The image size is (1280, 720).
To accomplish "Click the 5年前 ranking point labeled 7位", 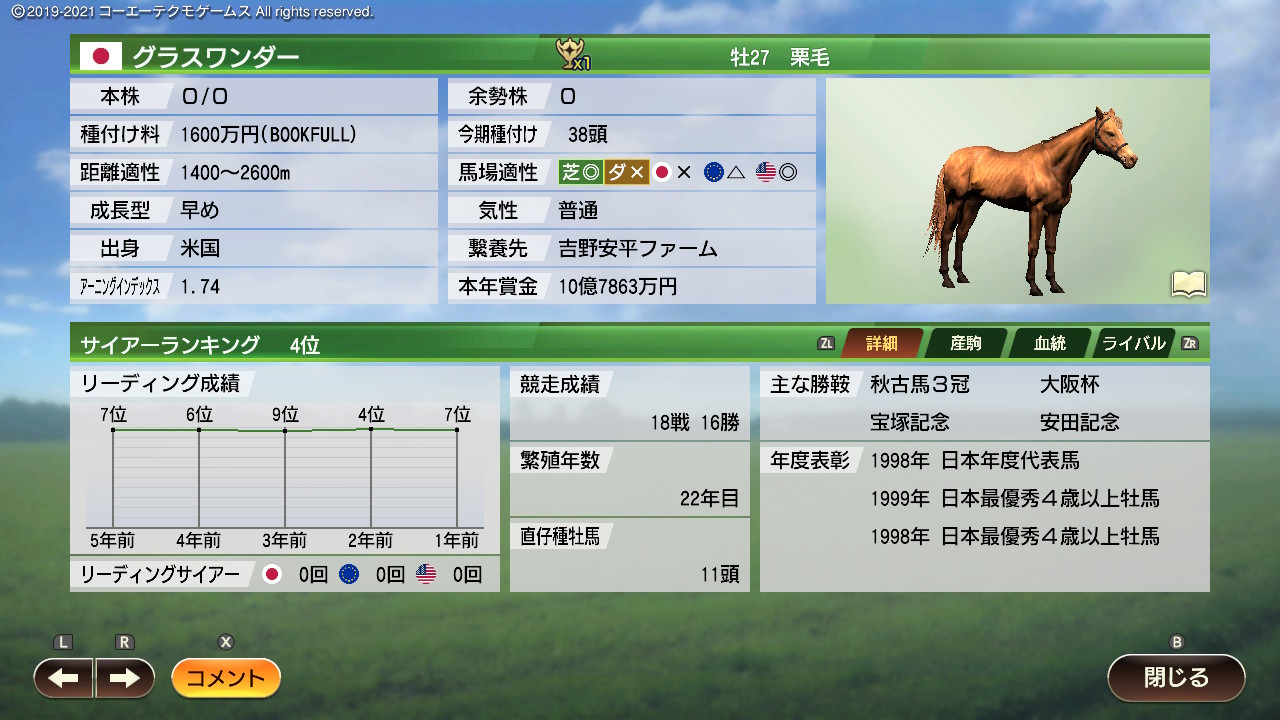I will 113,430.
